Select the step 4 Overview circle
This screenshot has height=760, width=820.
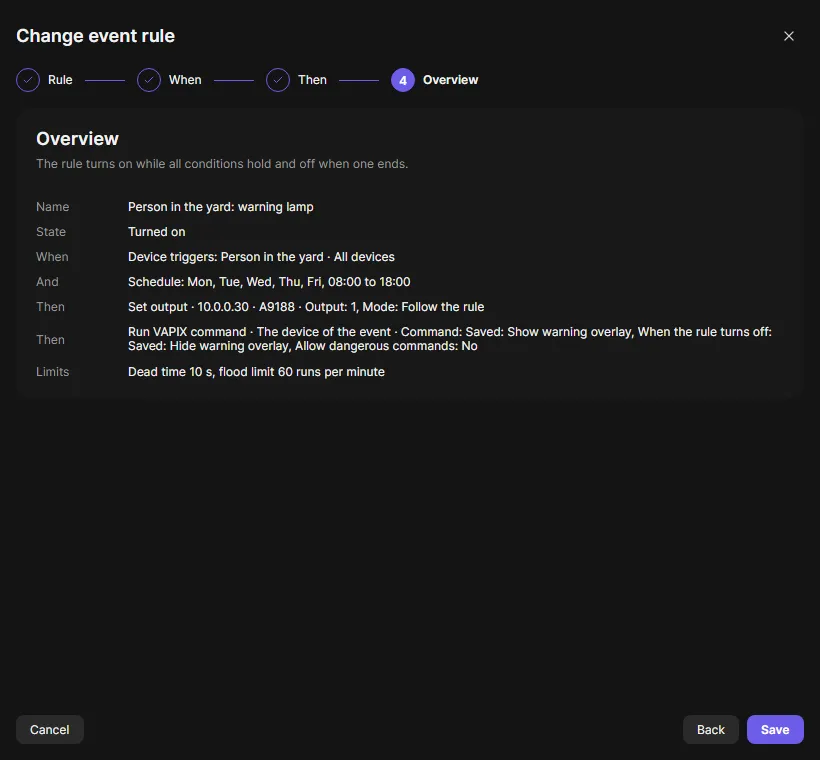point(403,80)
